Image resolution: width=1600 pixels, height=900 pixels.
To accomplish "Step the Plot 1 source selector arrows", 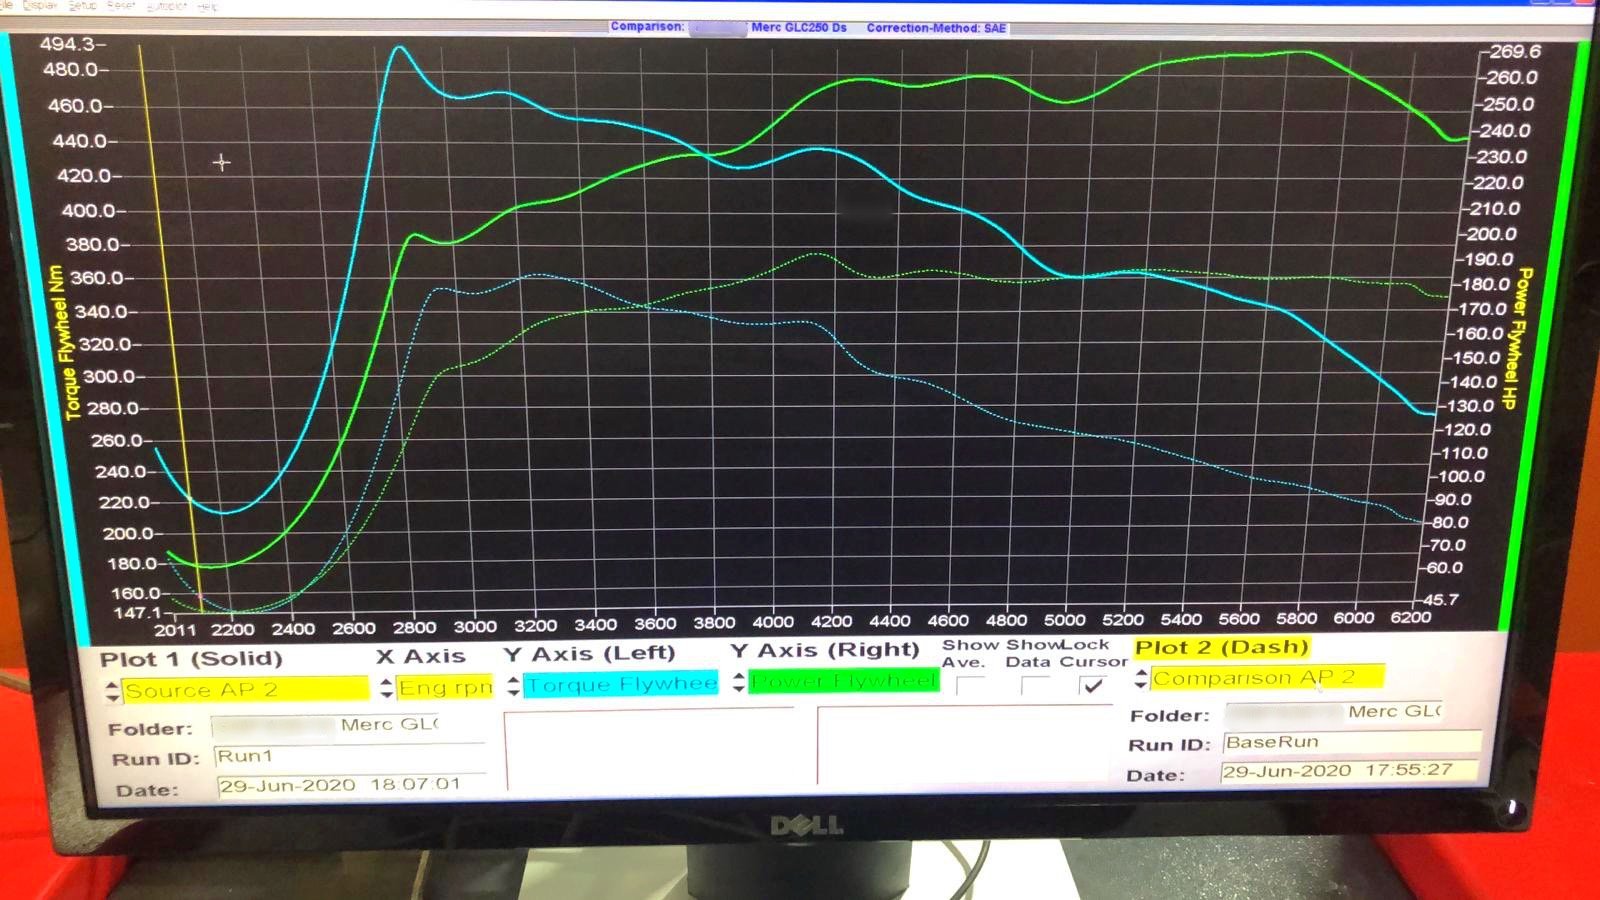I will pos(111,690).
